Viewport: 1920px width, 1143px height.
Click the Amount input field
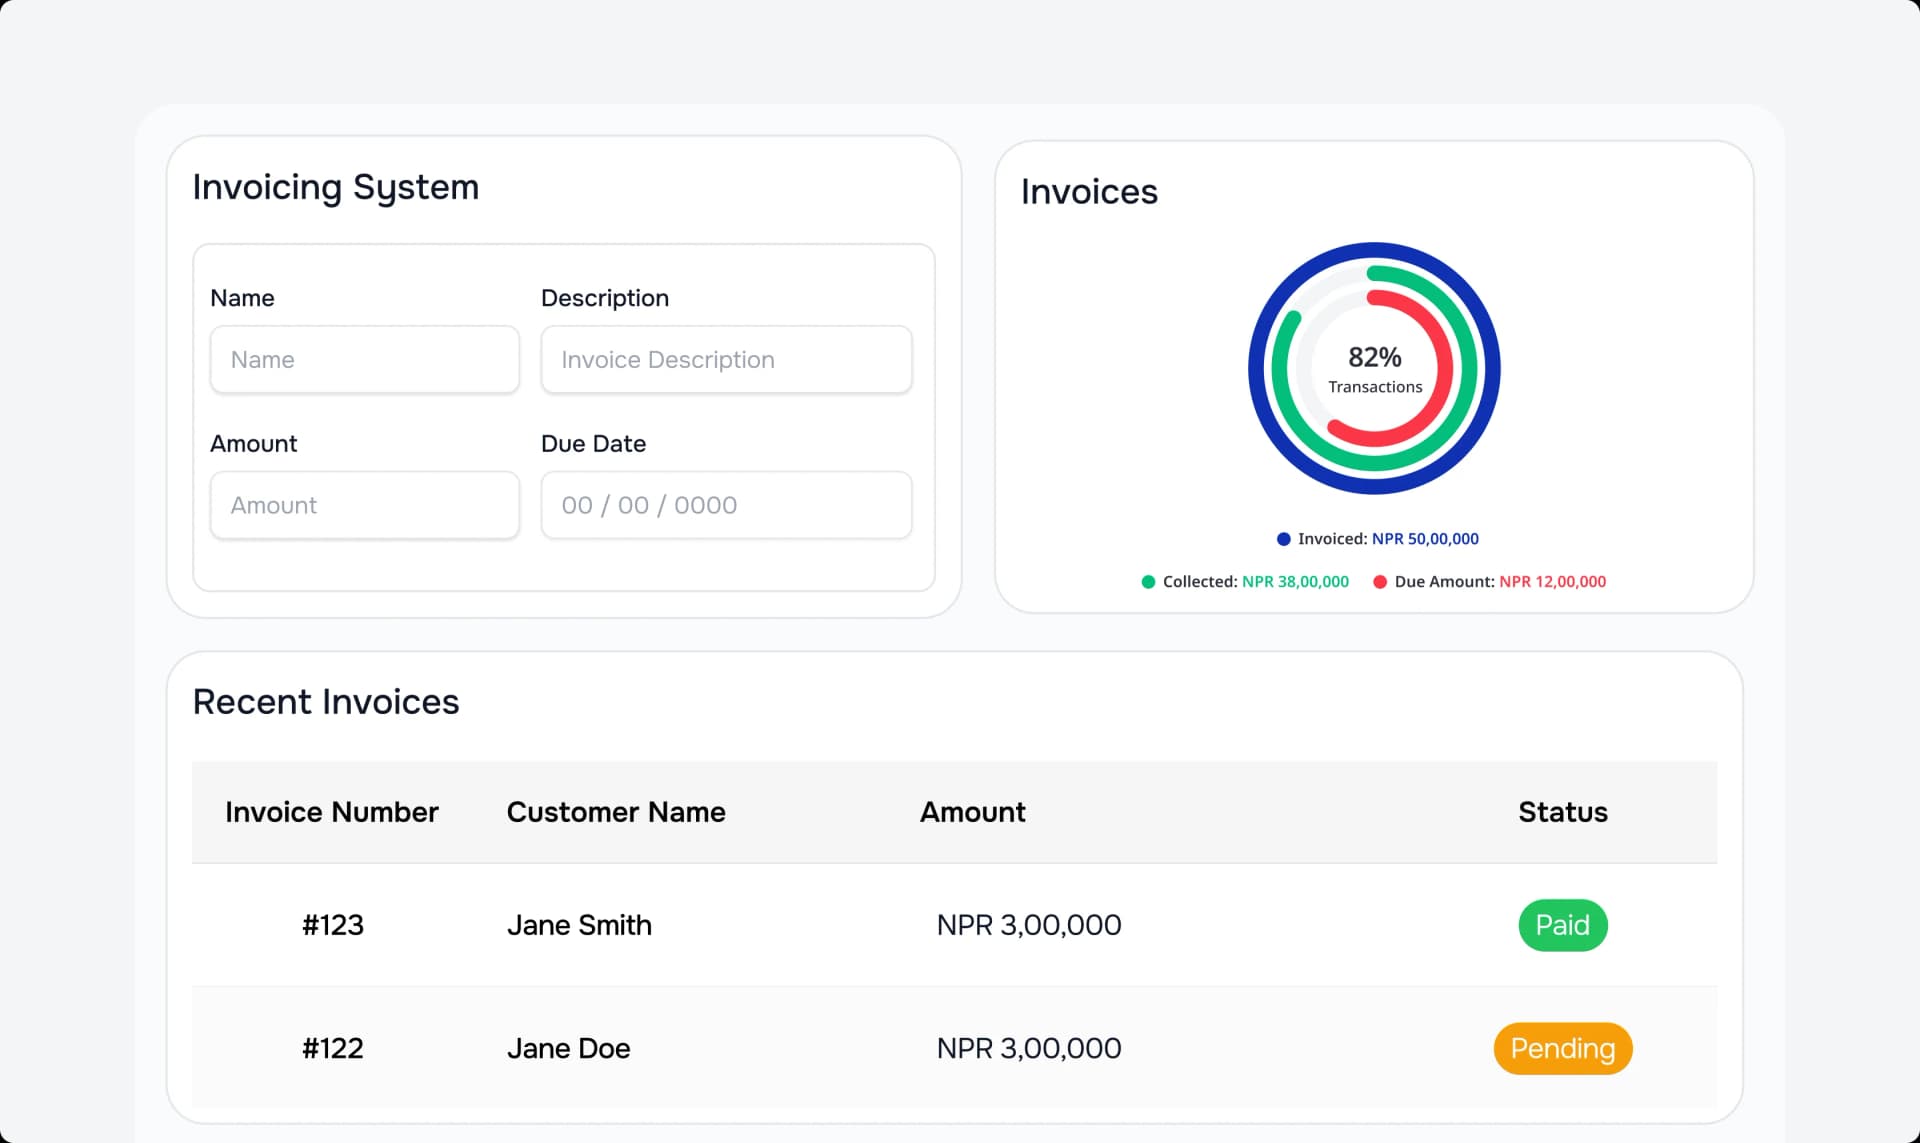coord(364,505)
